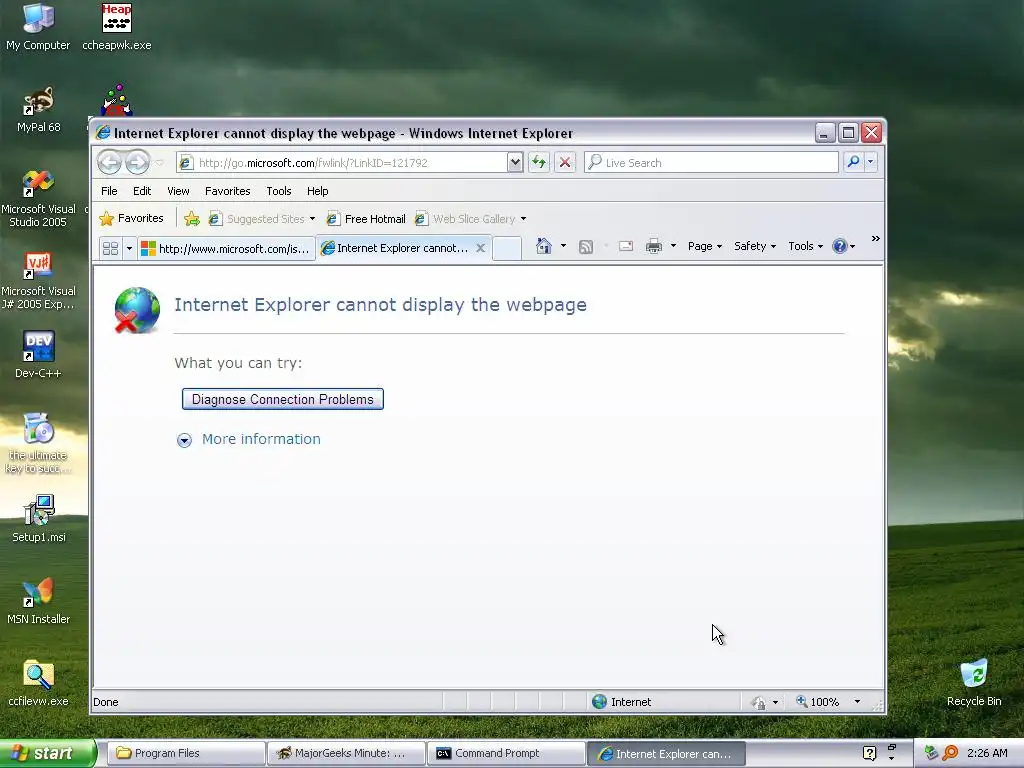Switch to the microsoft.com tab
Image resolution: width=1024 pixels, height=768 pixels.
coord(226,249)
